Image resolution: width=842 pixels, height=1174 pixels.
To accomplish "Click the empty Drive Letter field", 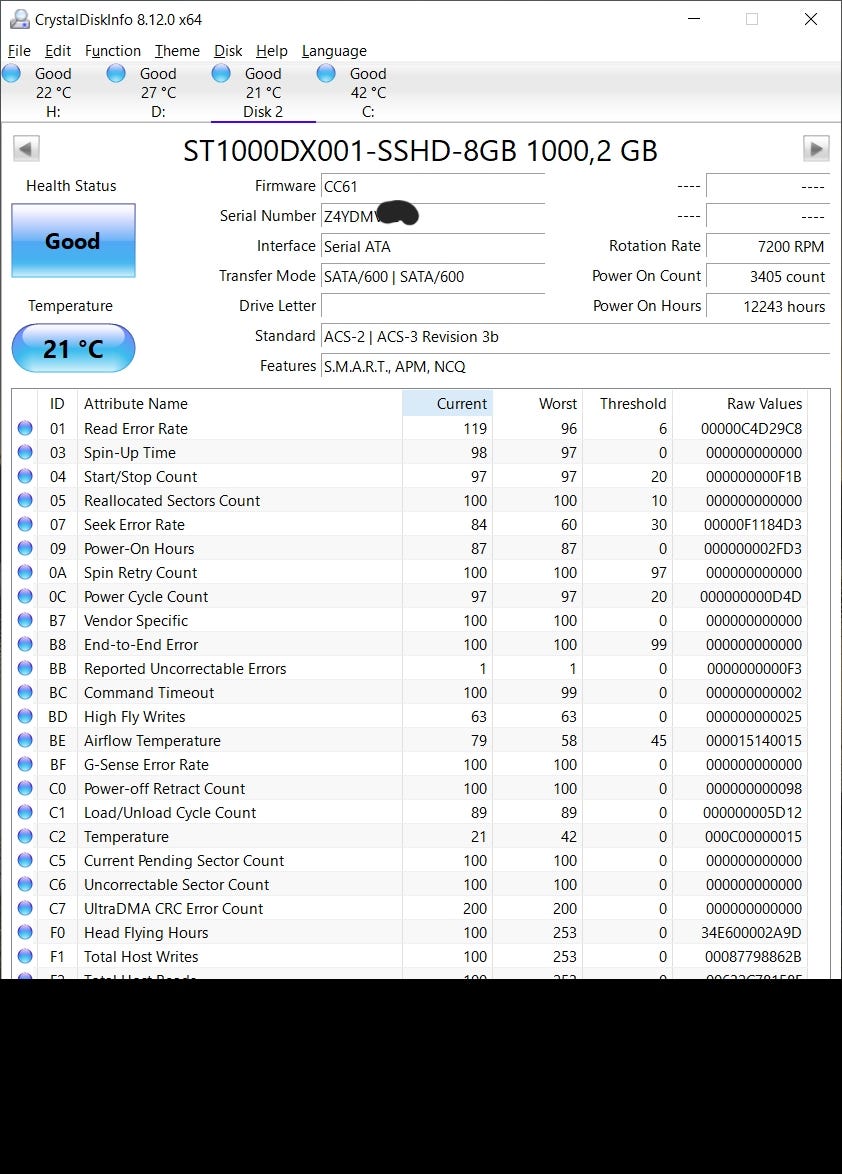I will pyautogui.click(x=433, y=305).
